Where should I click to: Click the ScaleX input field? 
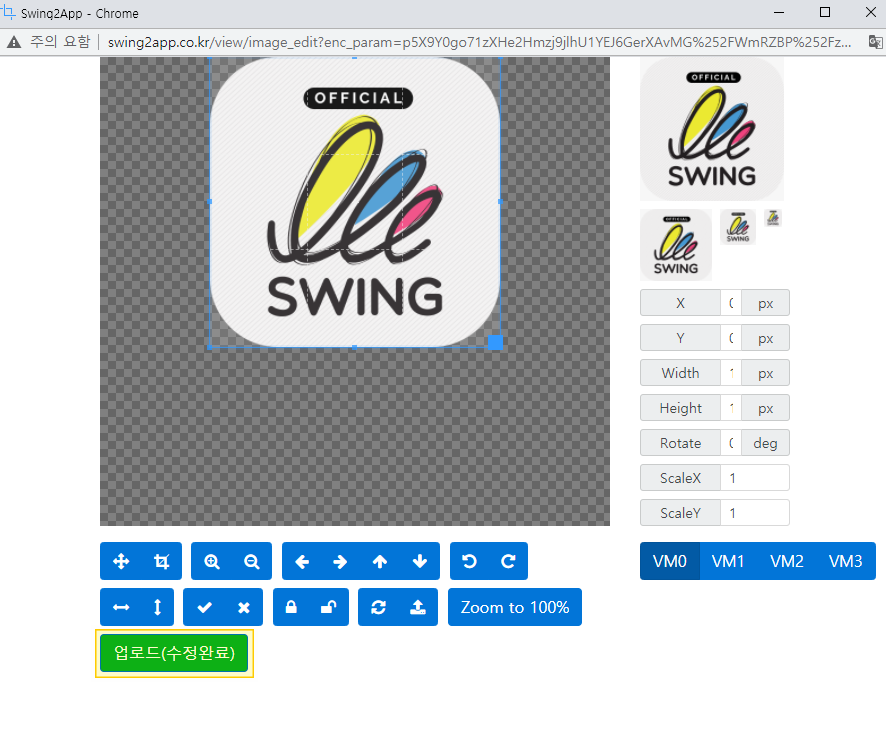tap(754, 478)
